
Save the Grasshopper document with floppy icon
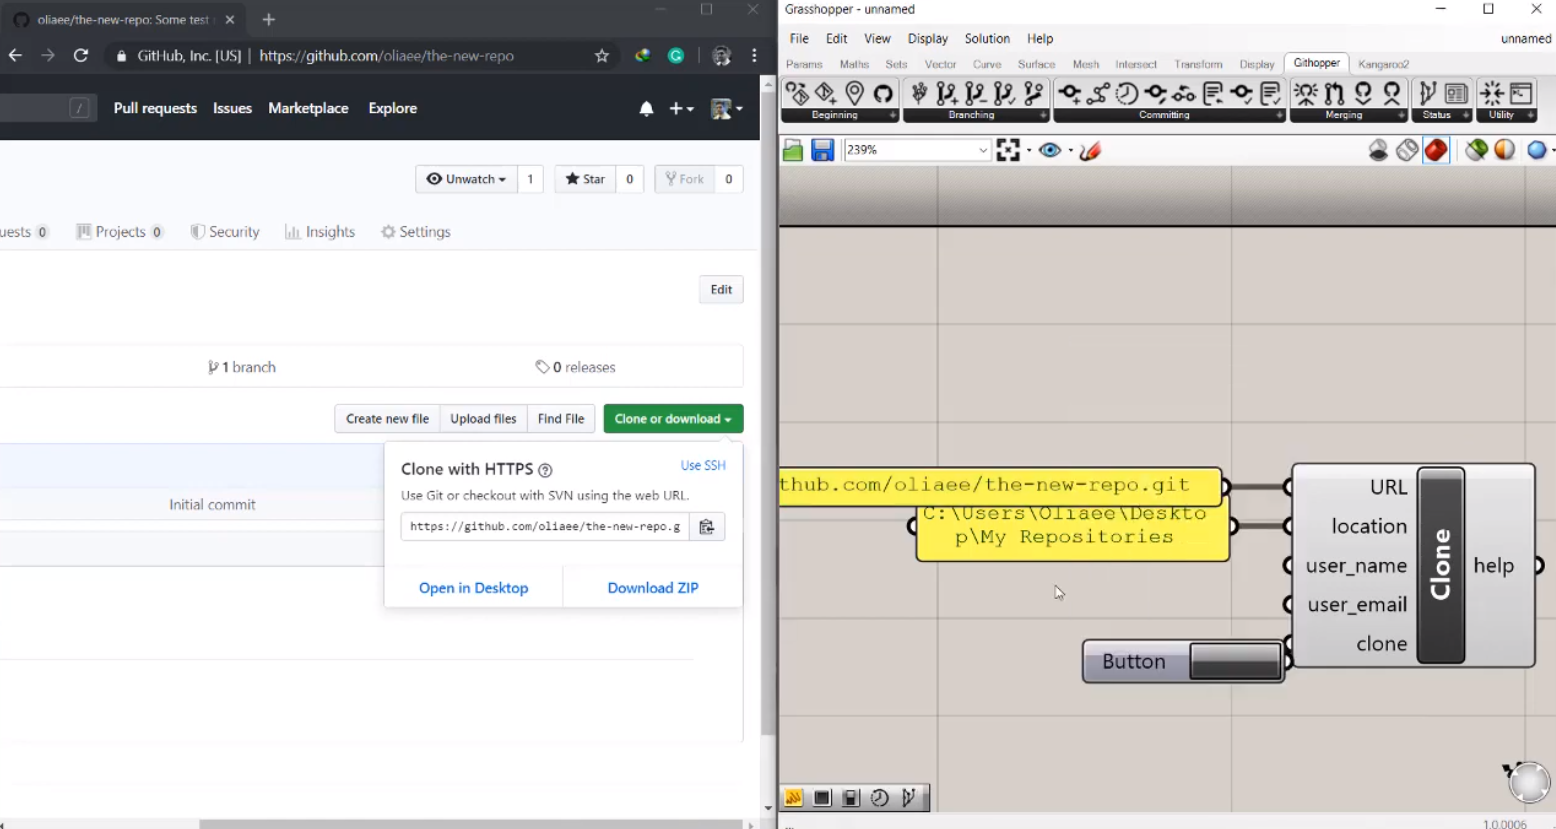pos(822,150)
